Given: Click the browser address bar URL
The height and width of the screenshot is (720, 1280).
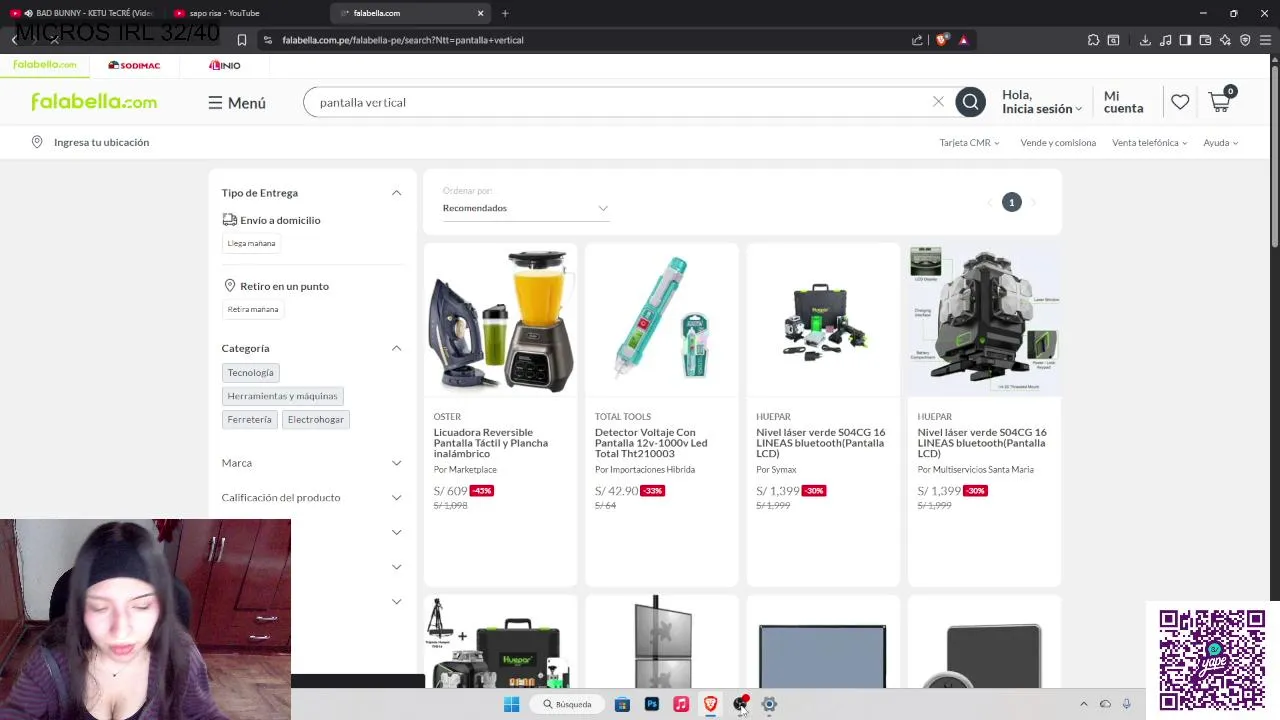Looking at the screenshot, I should pyautogui.click(x=402, y=40).
